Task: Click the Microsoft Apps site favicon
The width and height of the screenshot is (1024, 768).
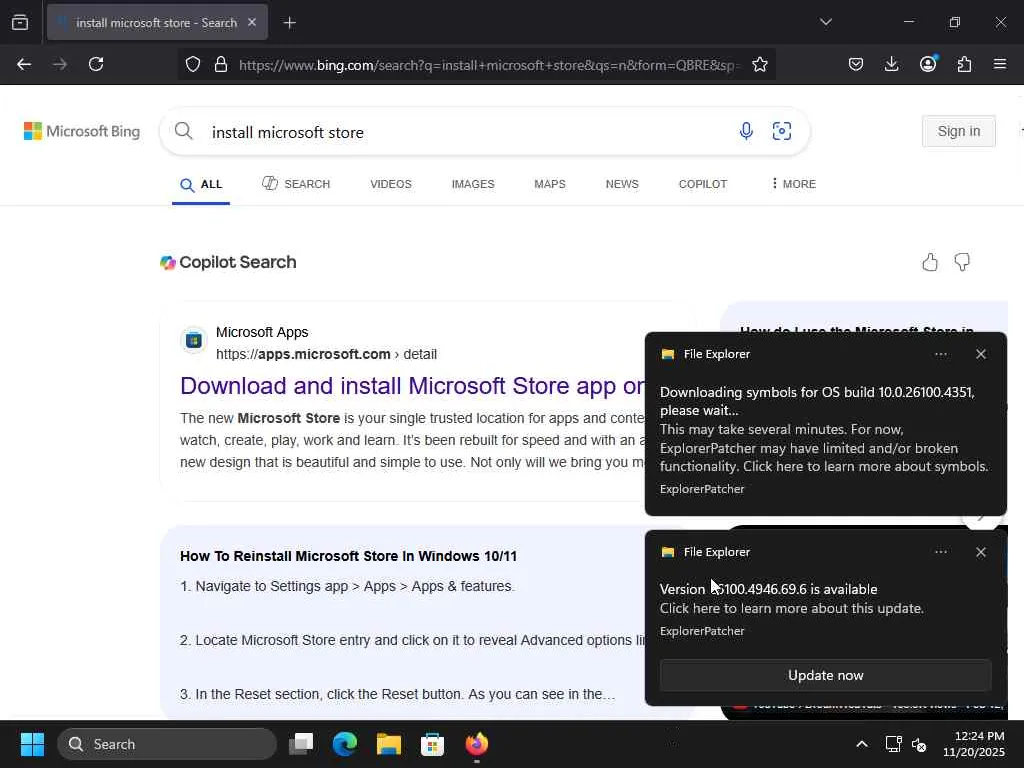Action: click(194, 340)
